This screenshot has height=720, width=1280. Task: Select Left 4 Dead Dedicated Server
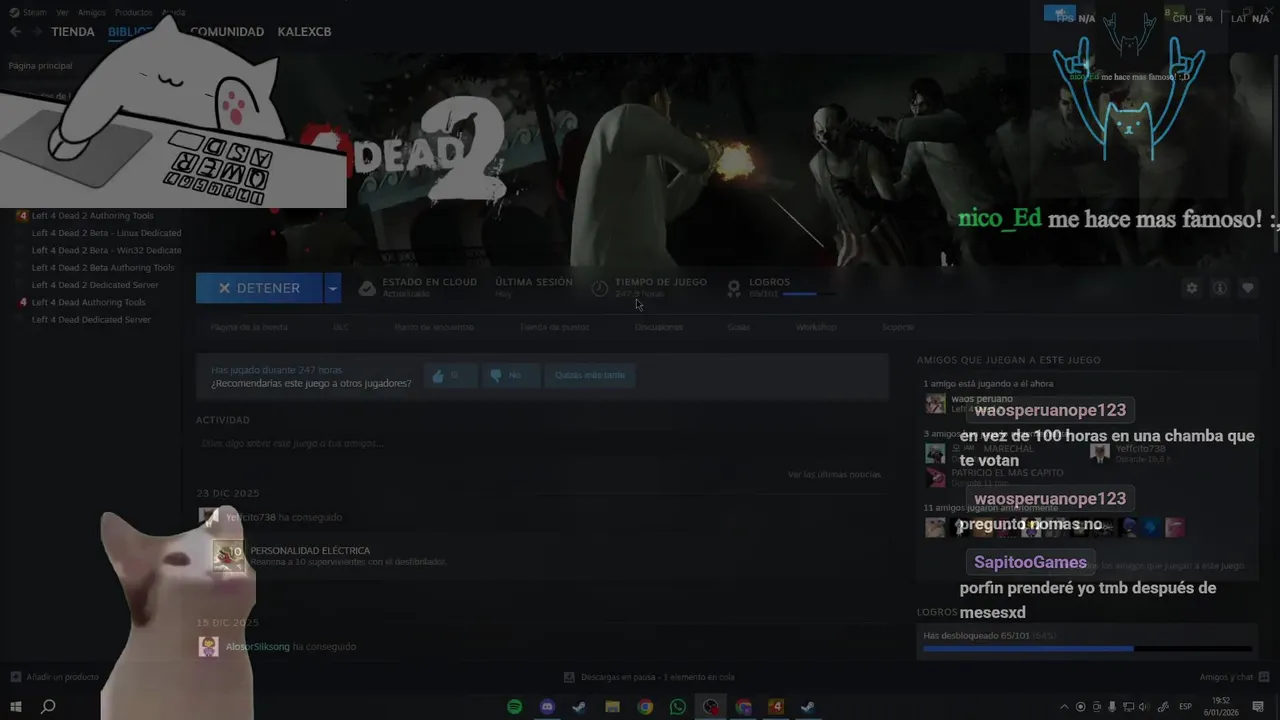pyautogui.click(x=91, y=320)
